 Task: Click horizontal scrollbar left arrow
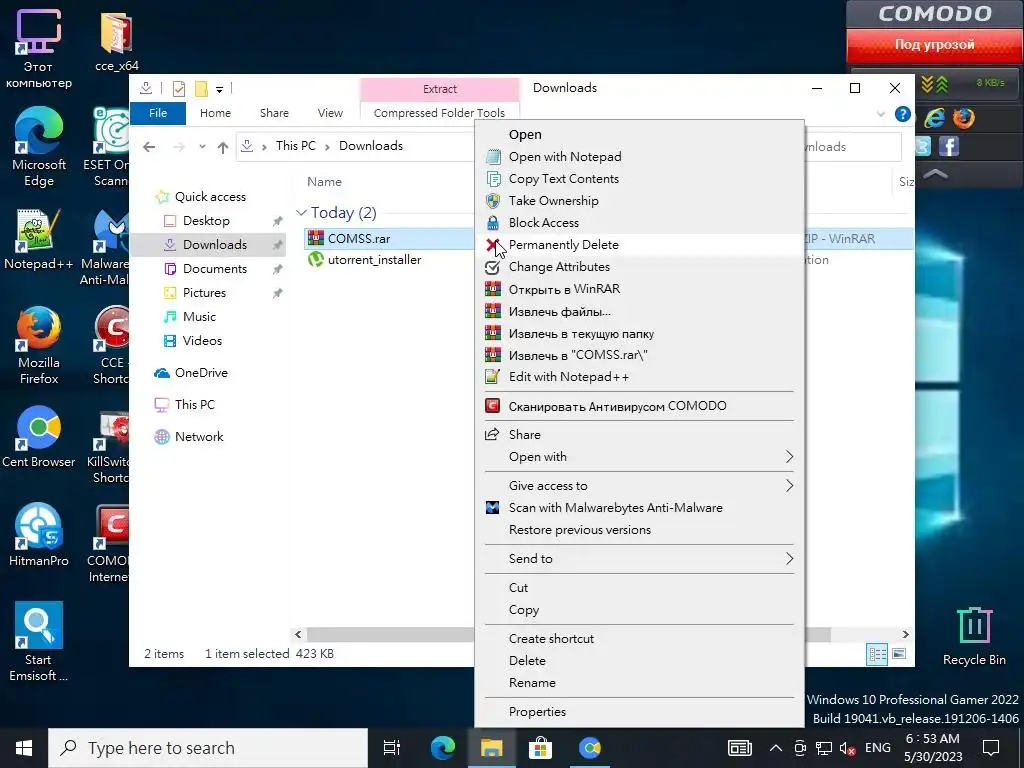[x=298, y=635]
